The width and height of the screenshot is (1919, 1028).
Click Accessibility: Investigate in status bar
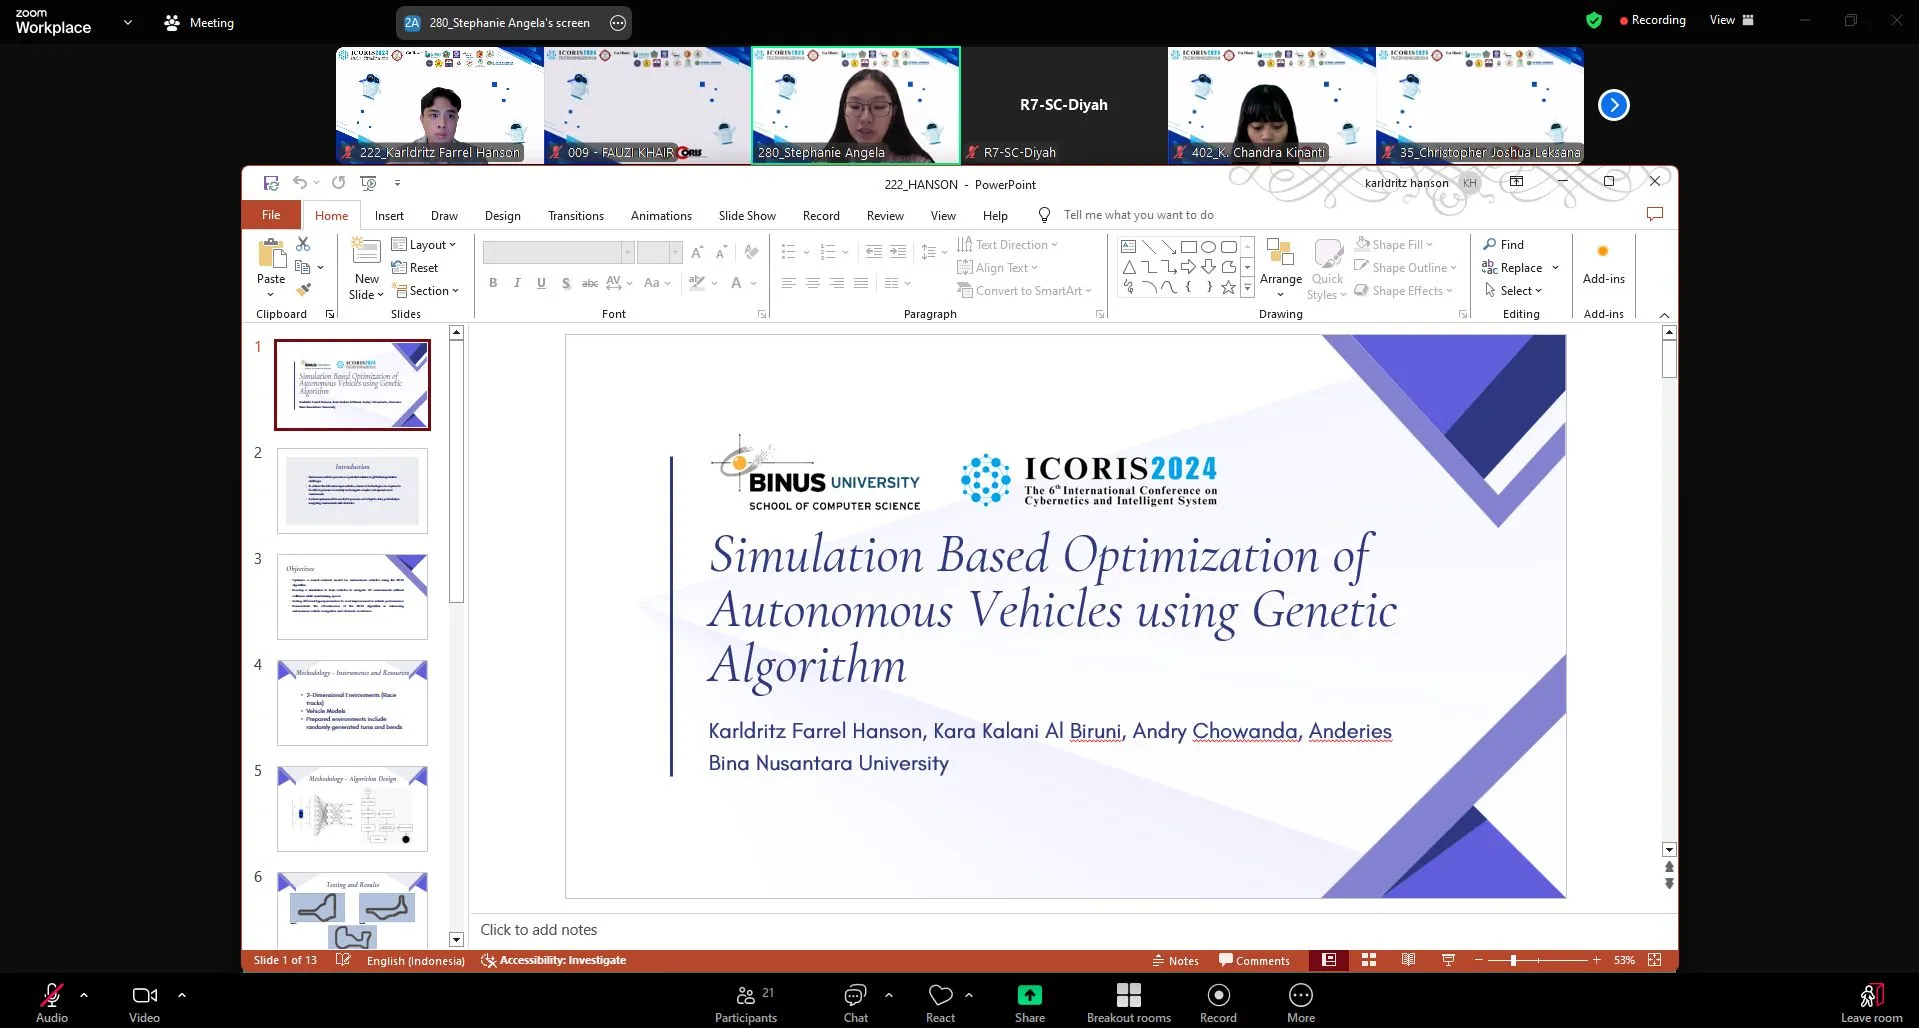(554, 961)
